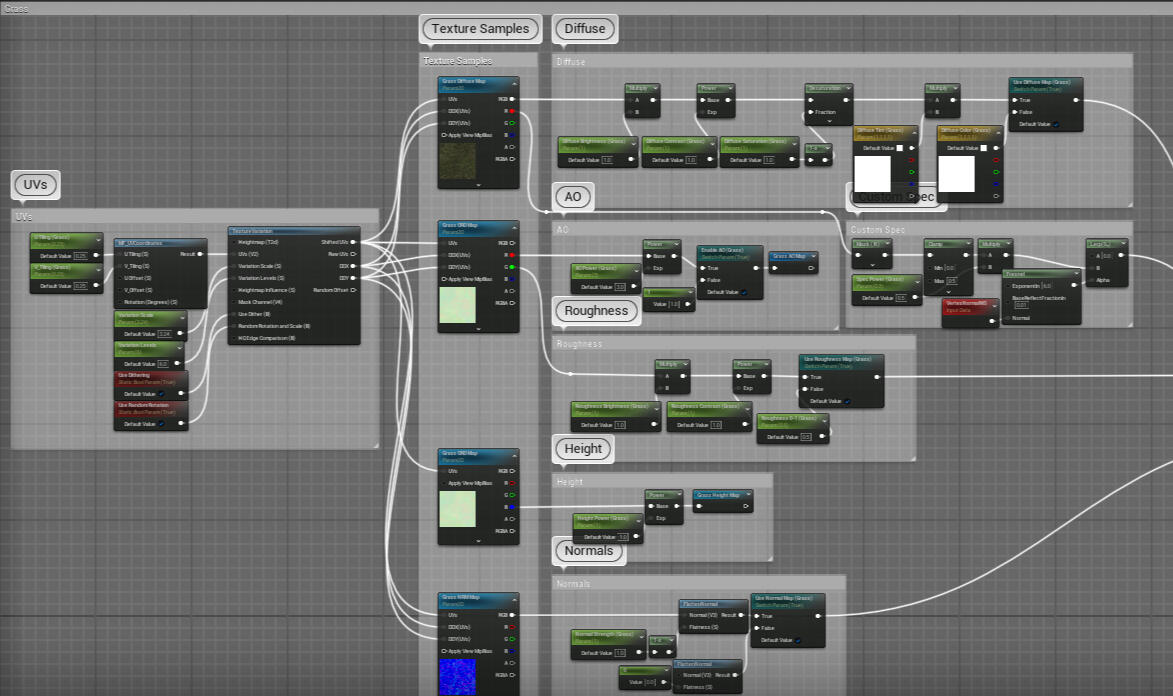
Task: Expand the Grass Diffuse Map node bottom arrow
Action: coord(479,185)
